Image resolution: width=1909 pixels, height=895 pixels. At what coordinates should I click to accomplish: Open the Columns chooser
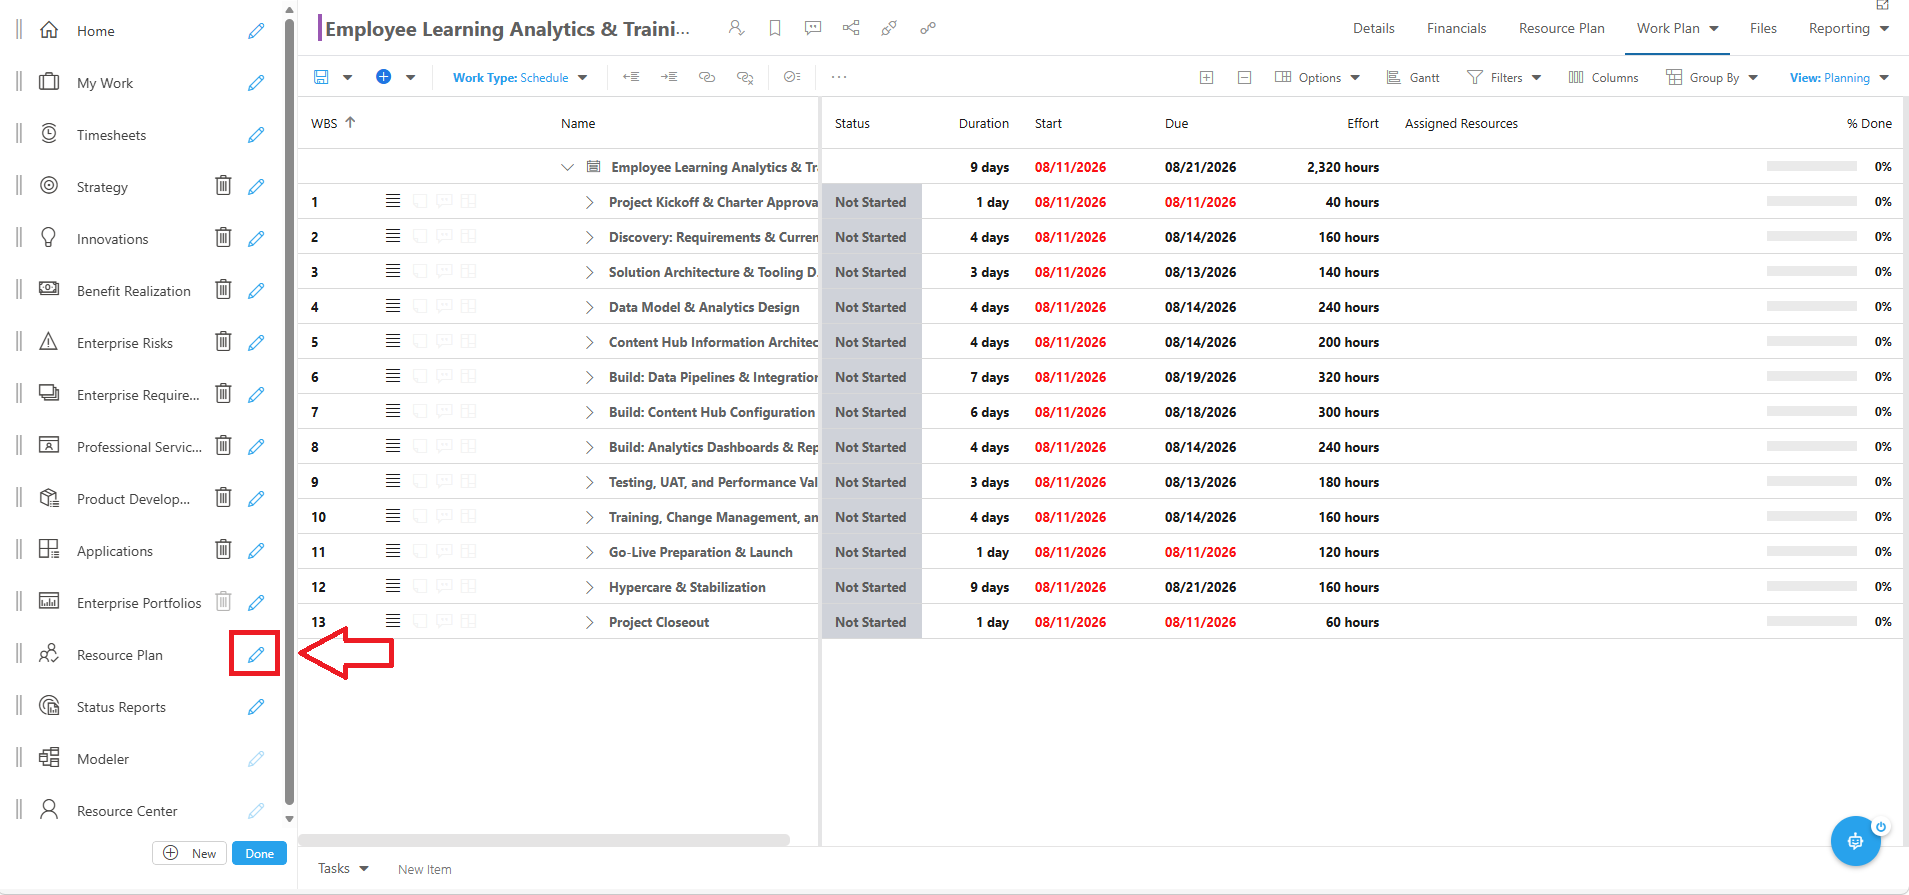pos(1603,77)
